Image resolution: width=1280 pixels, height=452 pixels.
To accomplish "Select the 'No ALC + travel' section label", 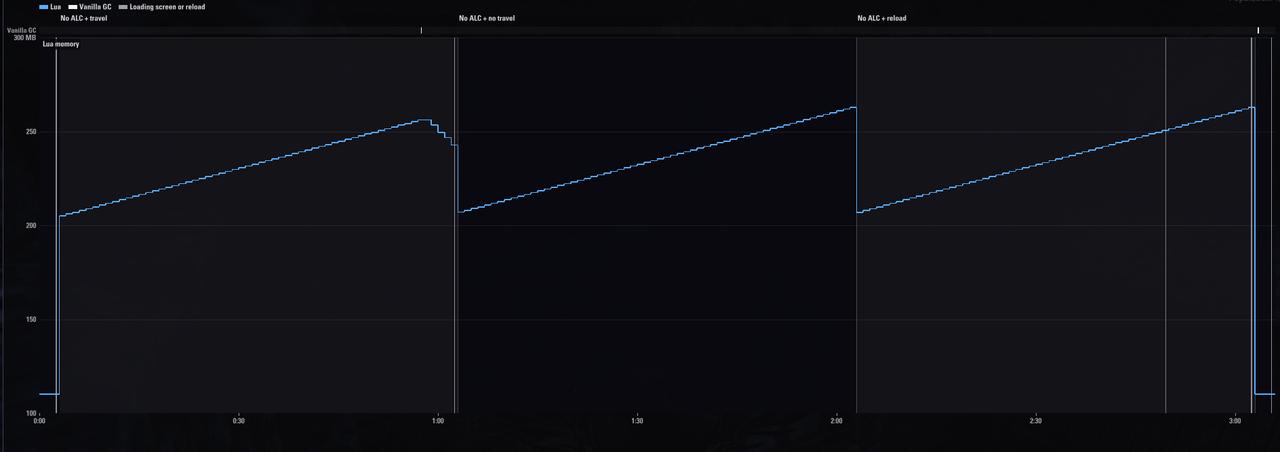I will click(x=84, y=18).
